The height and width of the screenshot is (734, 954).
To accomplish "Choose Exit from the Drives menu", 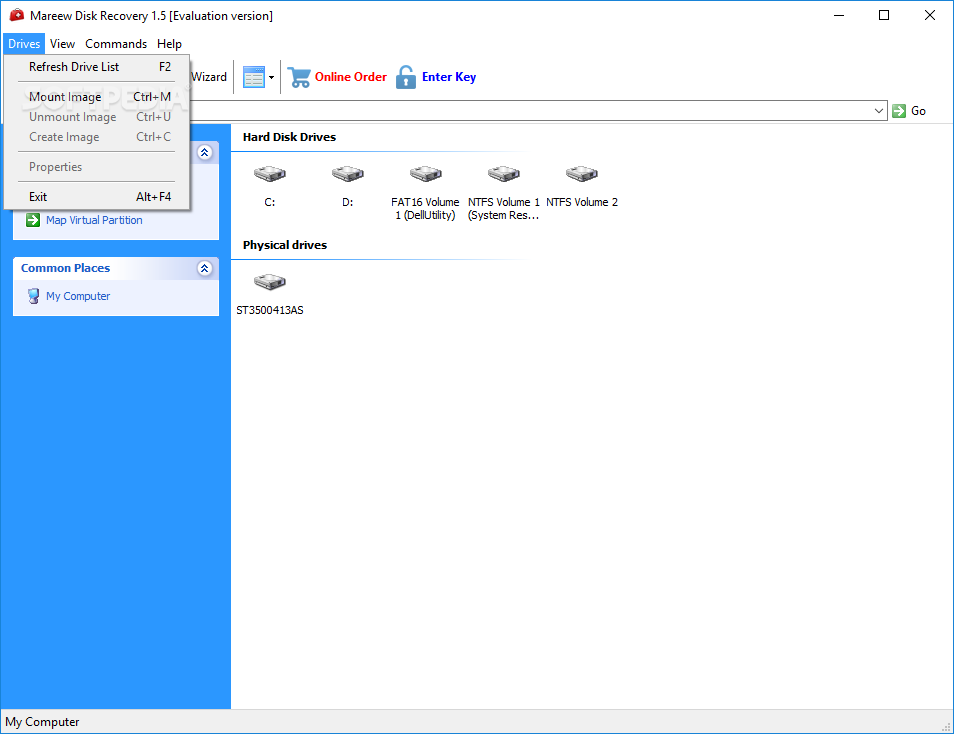I will 97,197.
